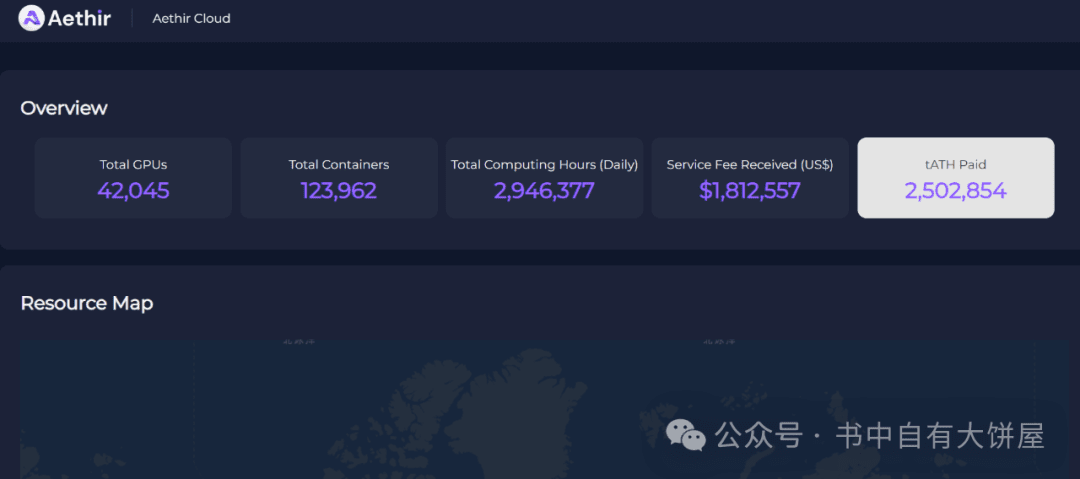Click the 2,502,854 tATH paid value
The width and height of the screenshot is (1080, 479).
click(956, 191)
